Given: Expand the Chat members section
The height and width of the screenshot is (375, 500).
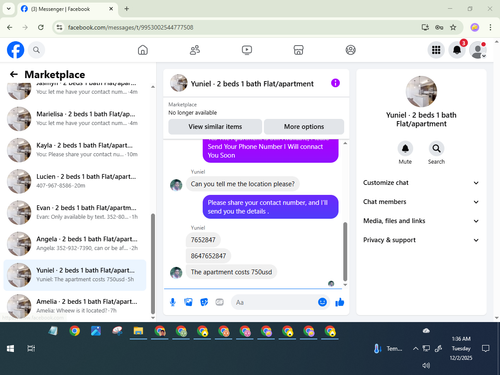Looking at the screenshot, I should 421,202.
